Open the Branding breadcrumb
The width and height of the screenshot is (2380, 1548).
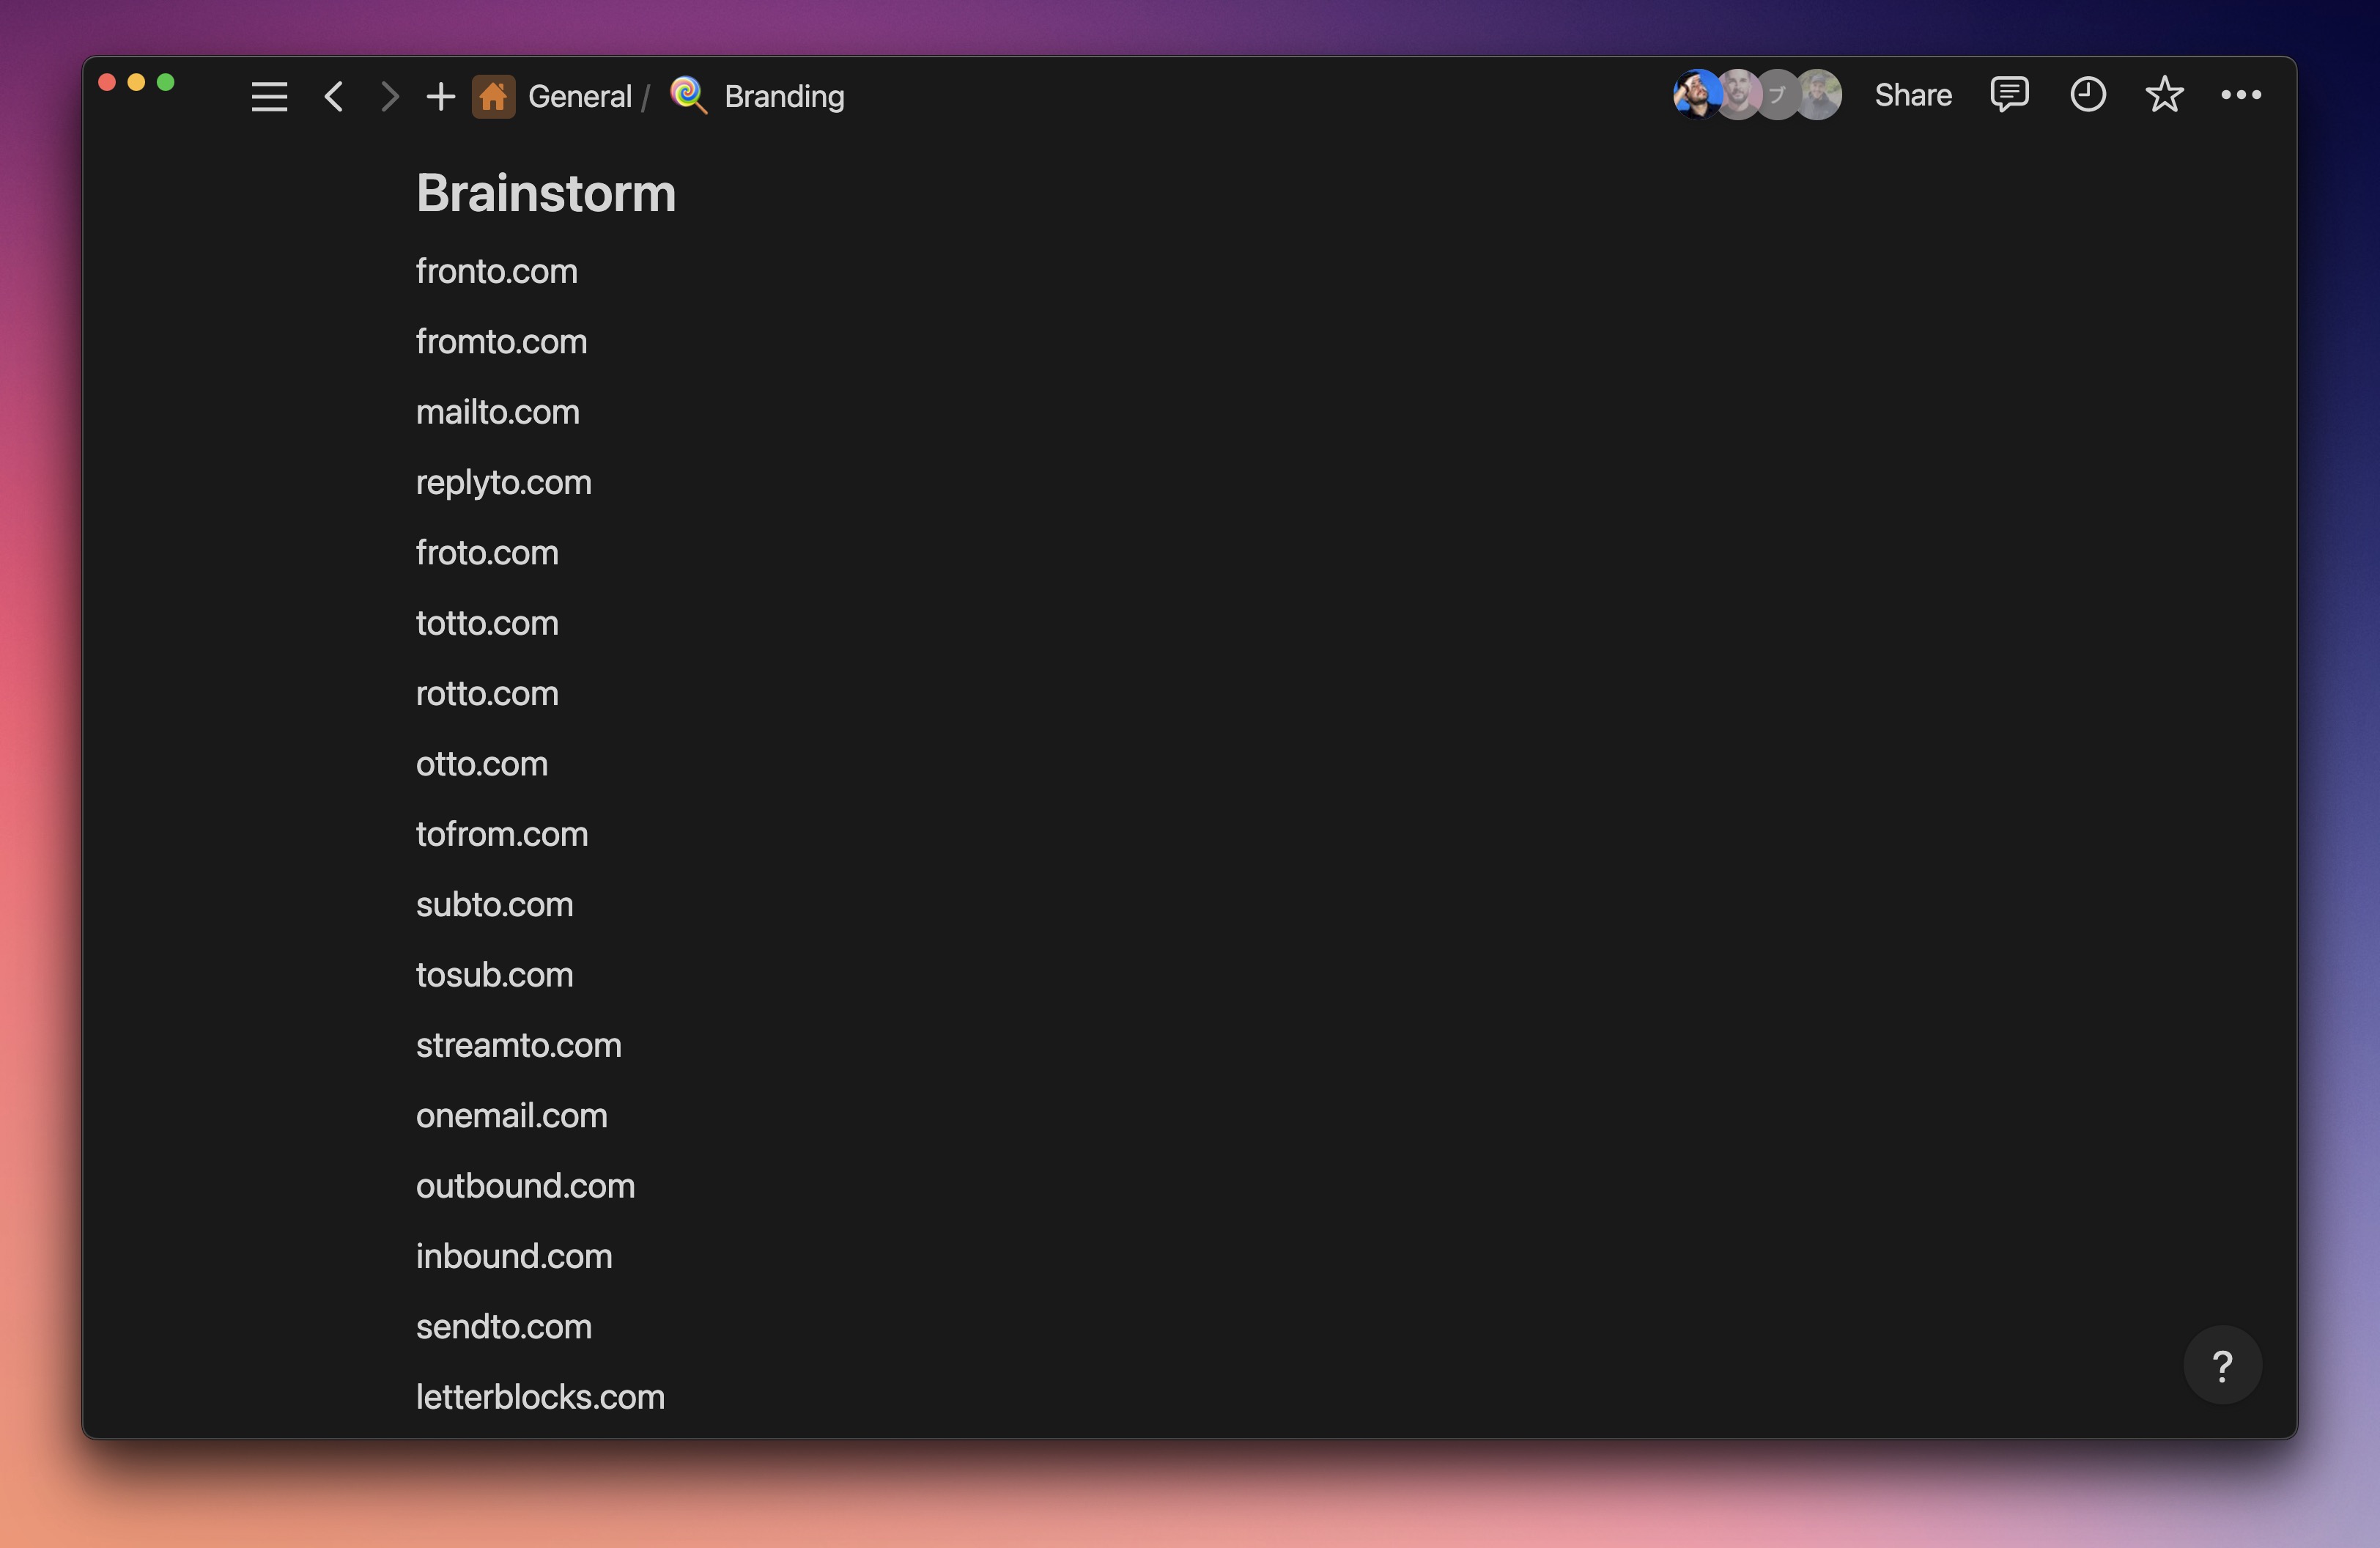784,96
